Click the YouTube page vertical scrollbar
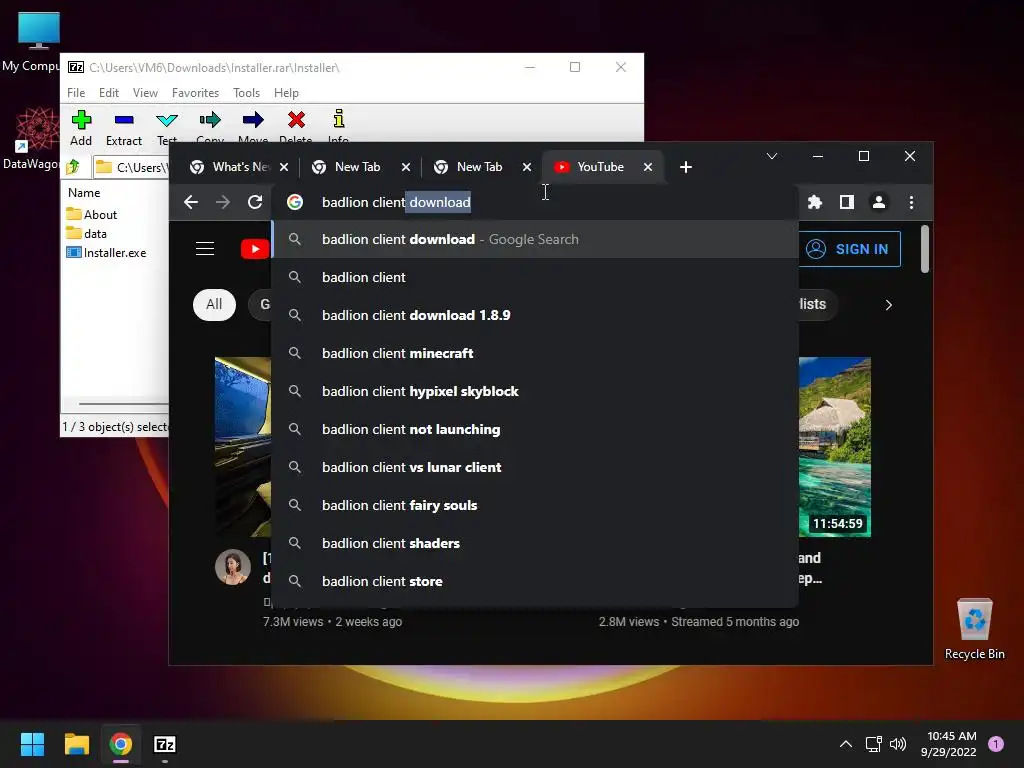The width and height of the screenshot is (1024, 768). click(x=924, y=248)
